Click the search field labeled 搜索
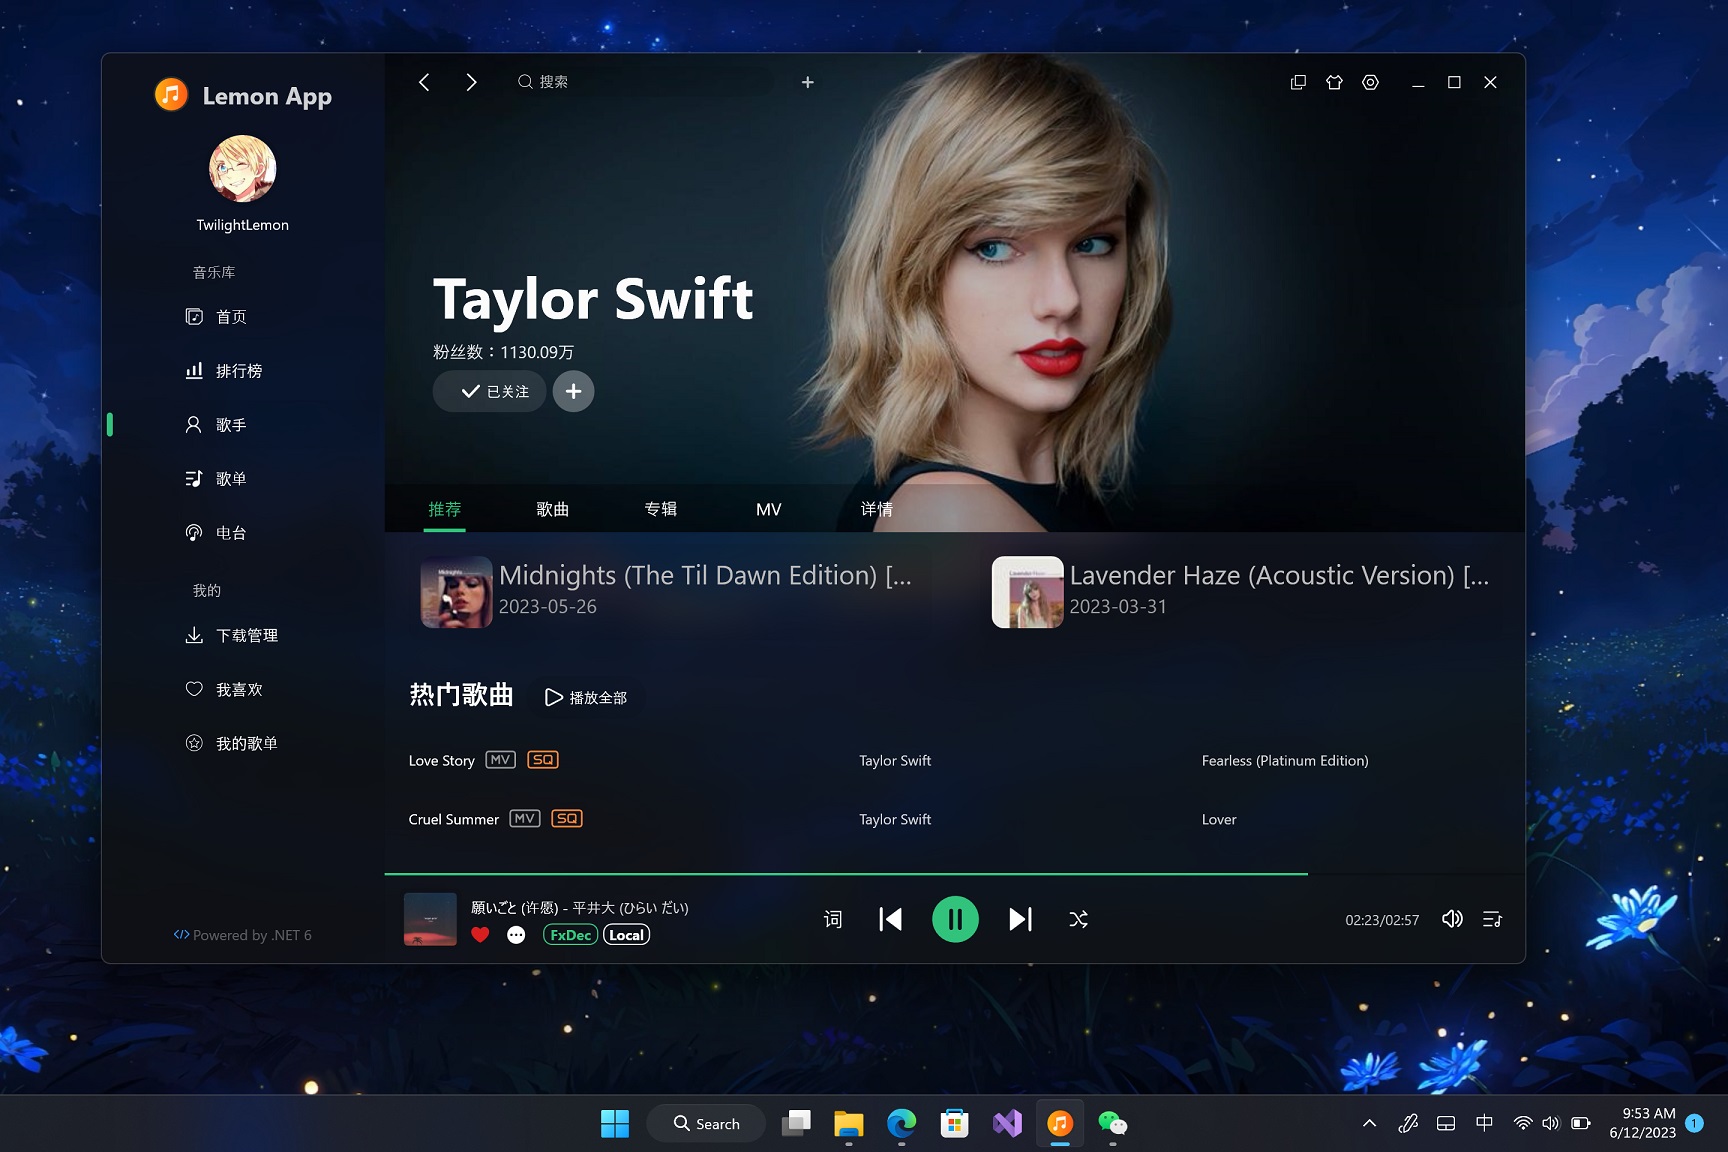 pyautogui.click(x=642, y=82)
